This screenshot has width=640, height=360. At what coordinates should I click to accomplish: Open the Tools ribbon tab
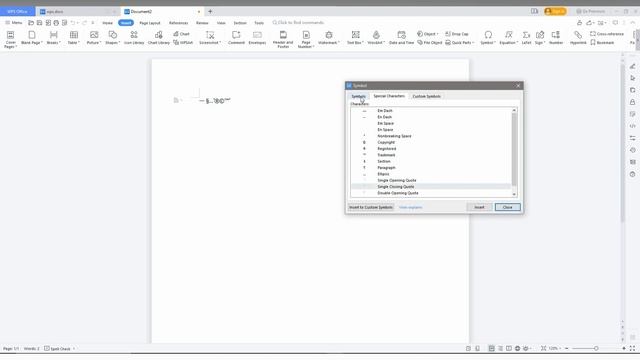[259, 23]
